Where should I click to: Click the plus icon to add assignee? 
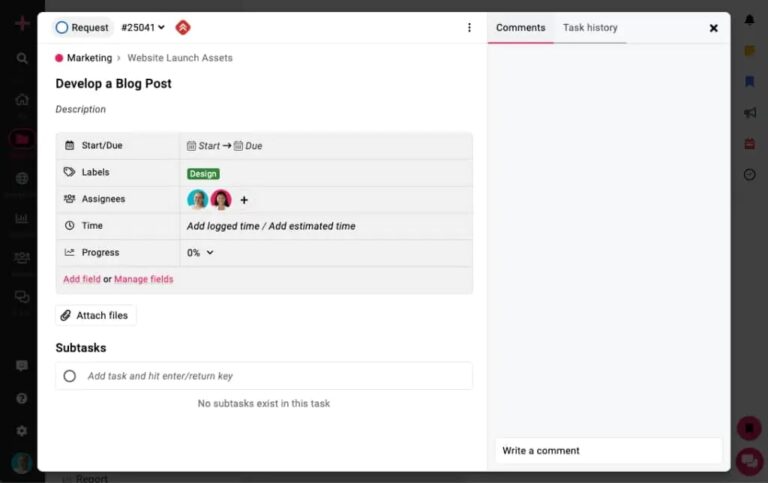[x=244, y=200]
